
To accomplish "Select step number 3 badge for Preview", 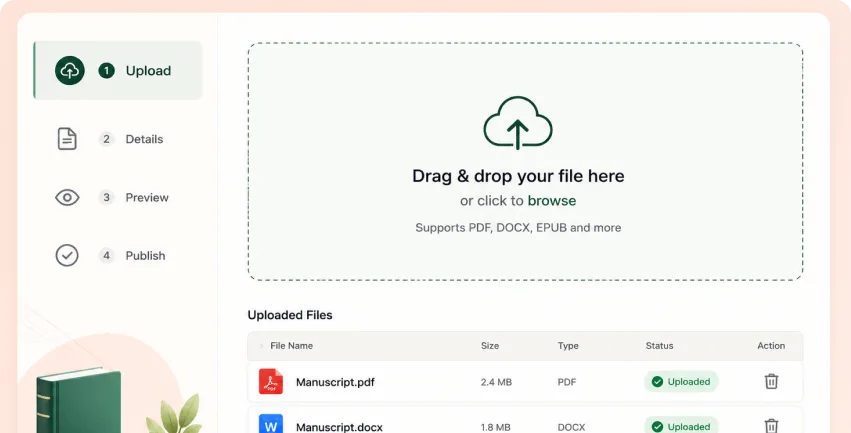I will (106, 198).
